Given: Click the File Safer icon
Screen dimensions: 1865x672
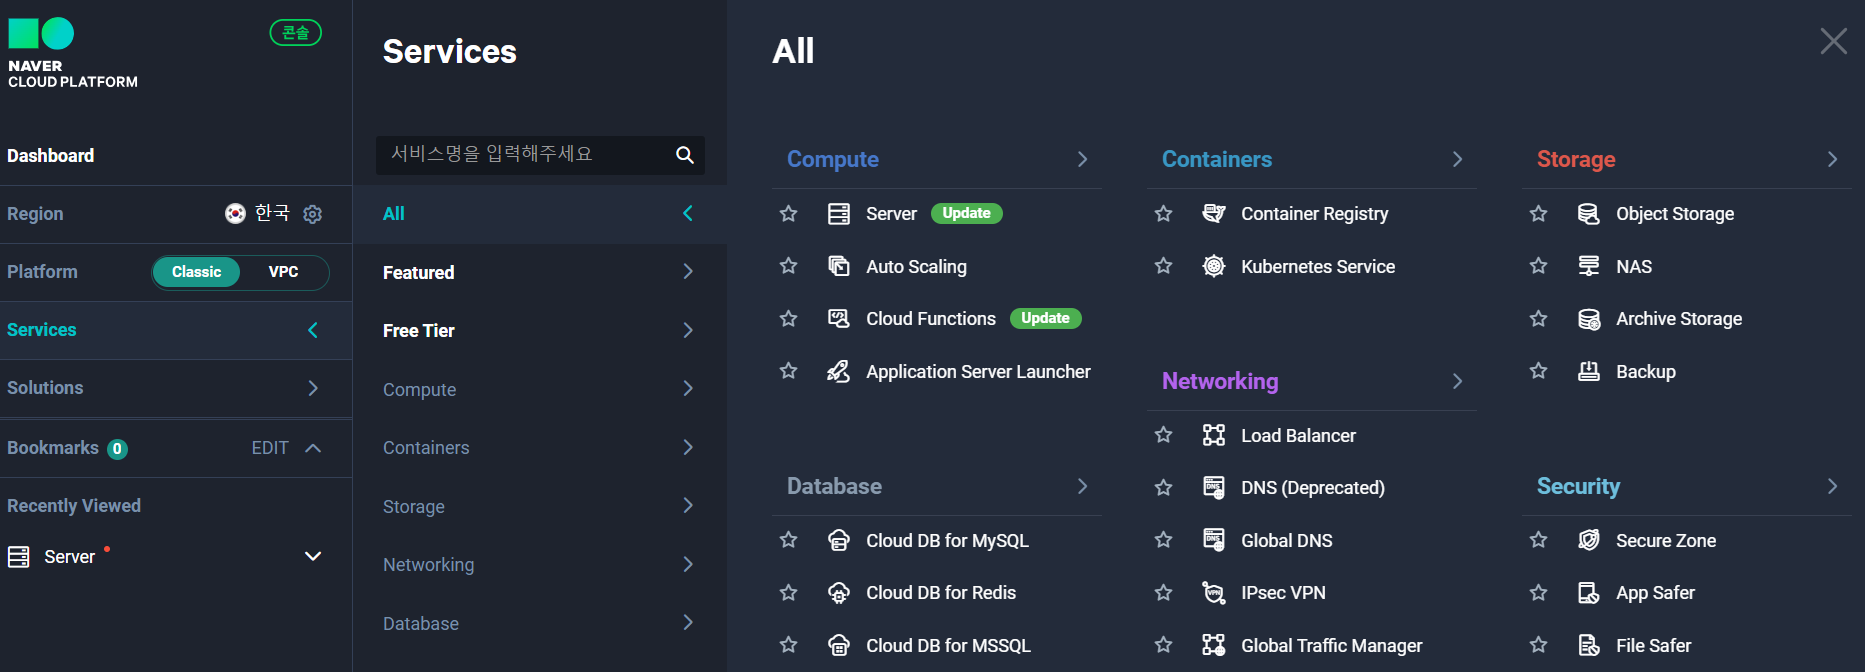Looking at the screenshot, I should 1589,645.
